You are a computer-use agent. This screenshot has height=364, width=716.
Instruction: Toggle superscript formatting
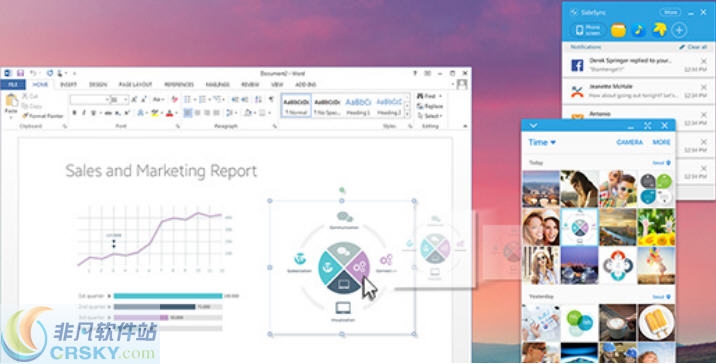127,112
